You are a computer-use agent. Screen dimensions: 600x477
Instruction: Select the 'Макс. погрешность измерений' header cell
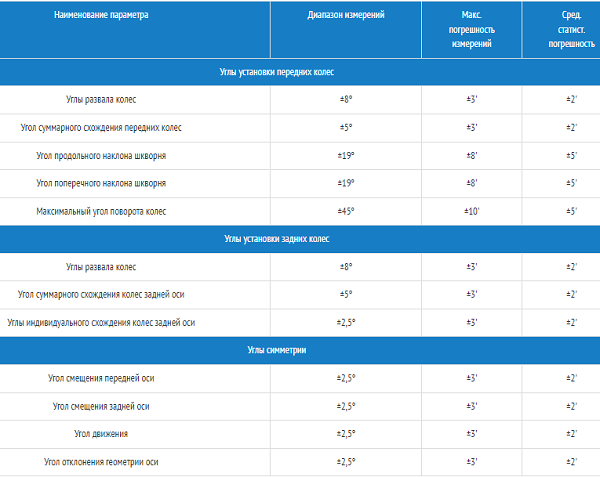472,30
